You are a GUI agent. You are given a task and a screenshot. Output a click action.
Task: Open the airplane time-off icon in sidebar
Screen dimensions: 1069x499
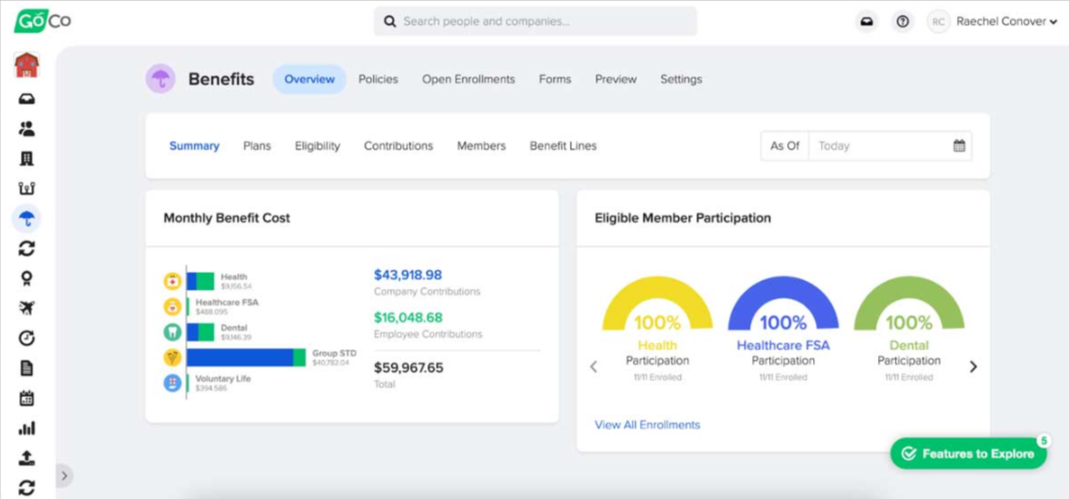pyautogui.click(x=27, y=309)
